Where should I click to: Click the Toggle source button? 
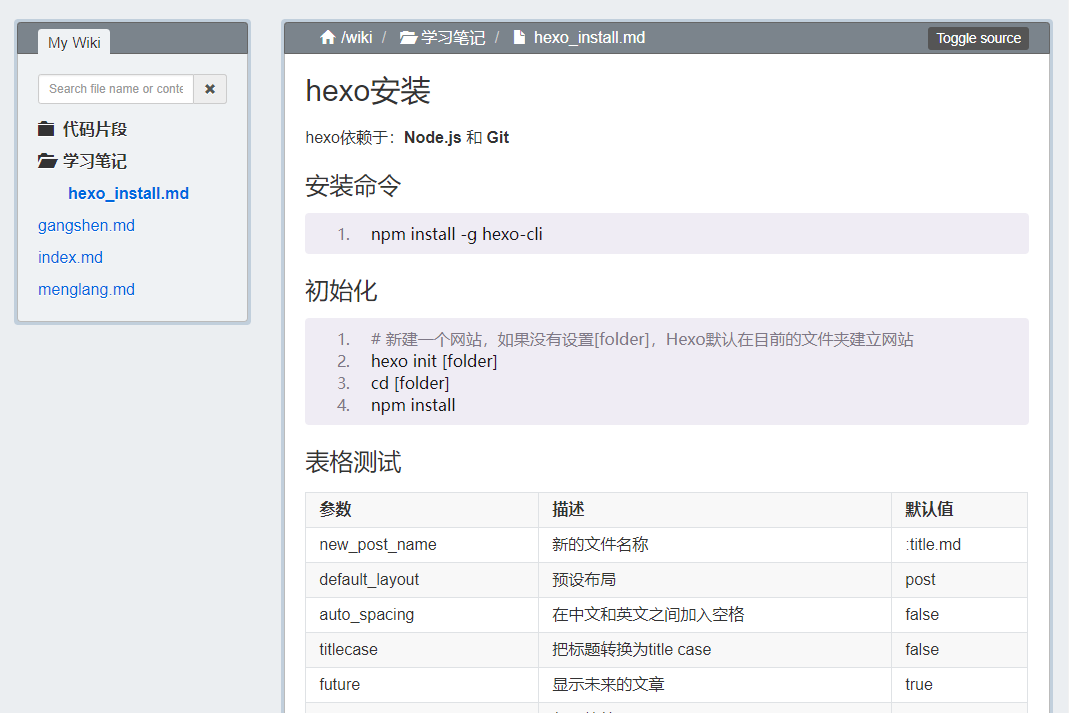(978, 38)
